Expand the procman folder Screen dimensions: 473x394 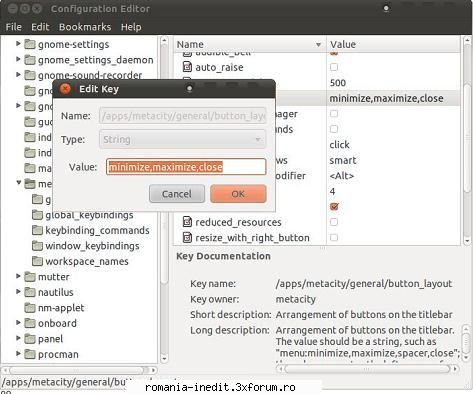click(x=18, y=353)
